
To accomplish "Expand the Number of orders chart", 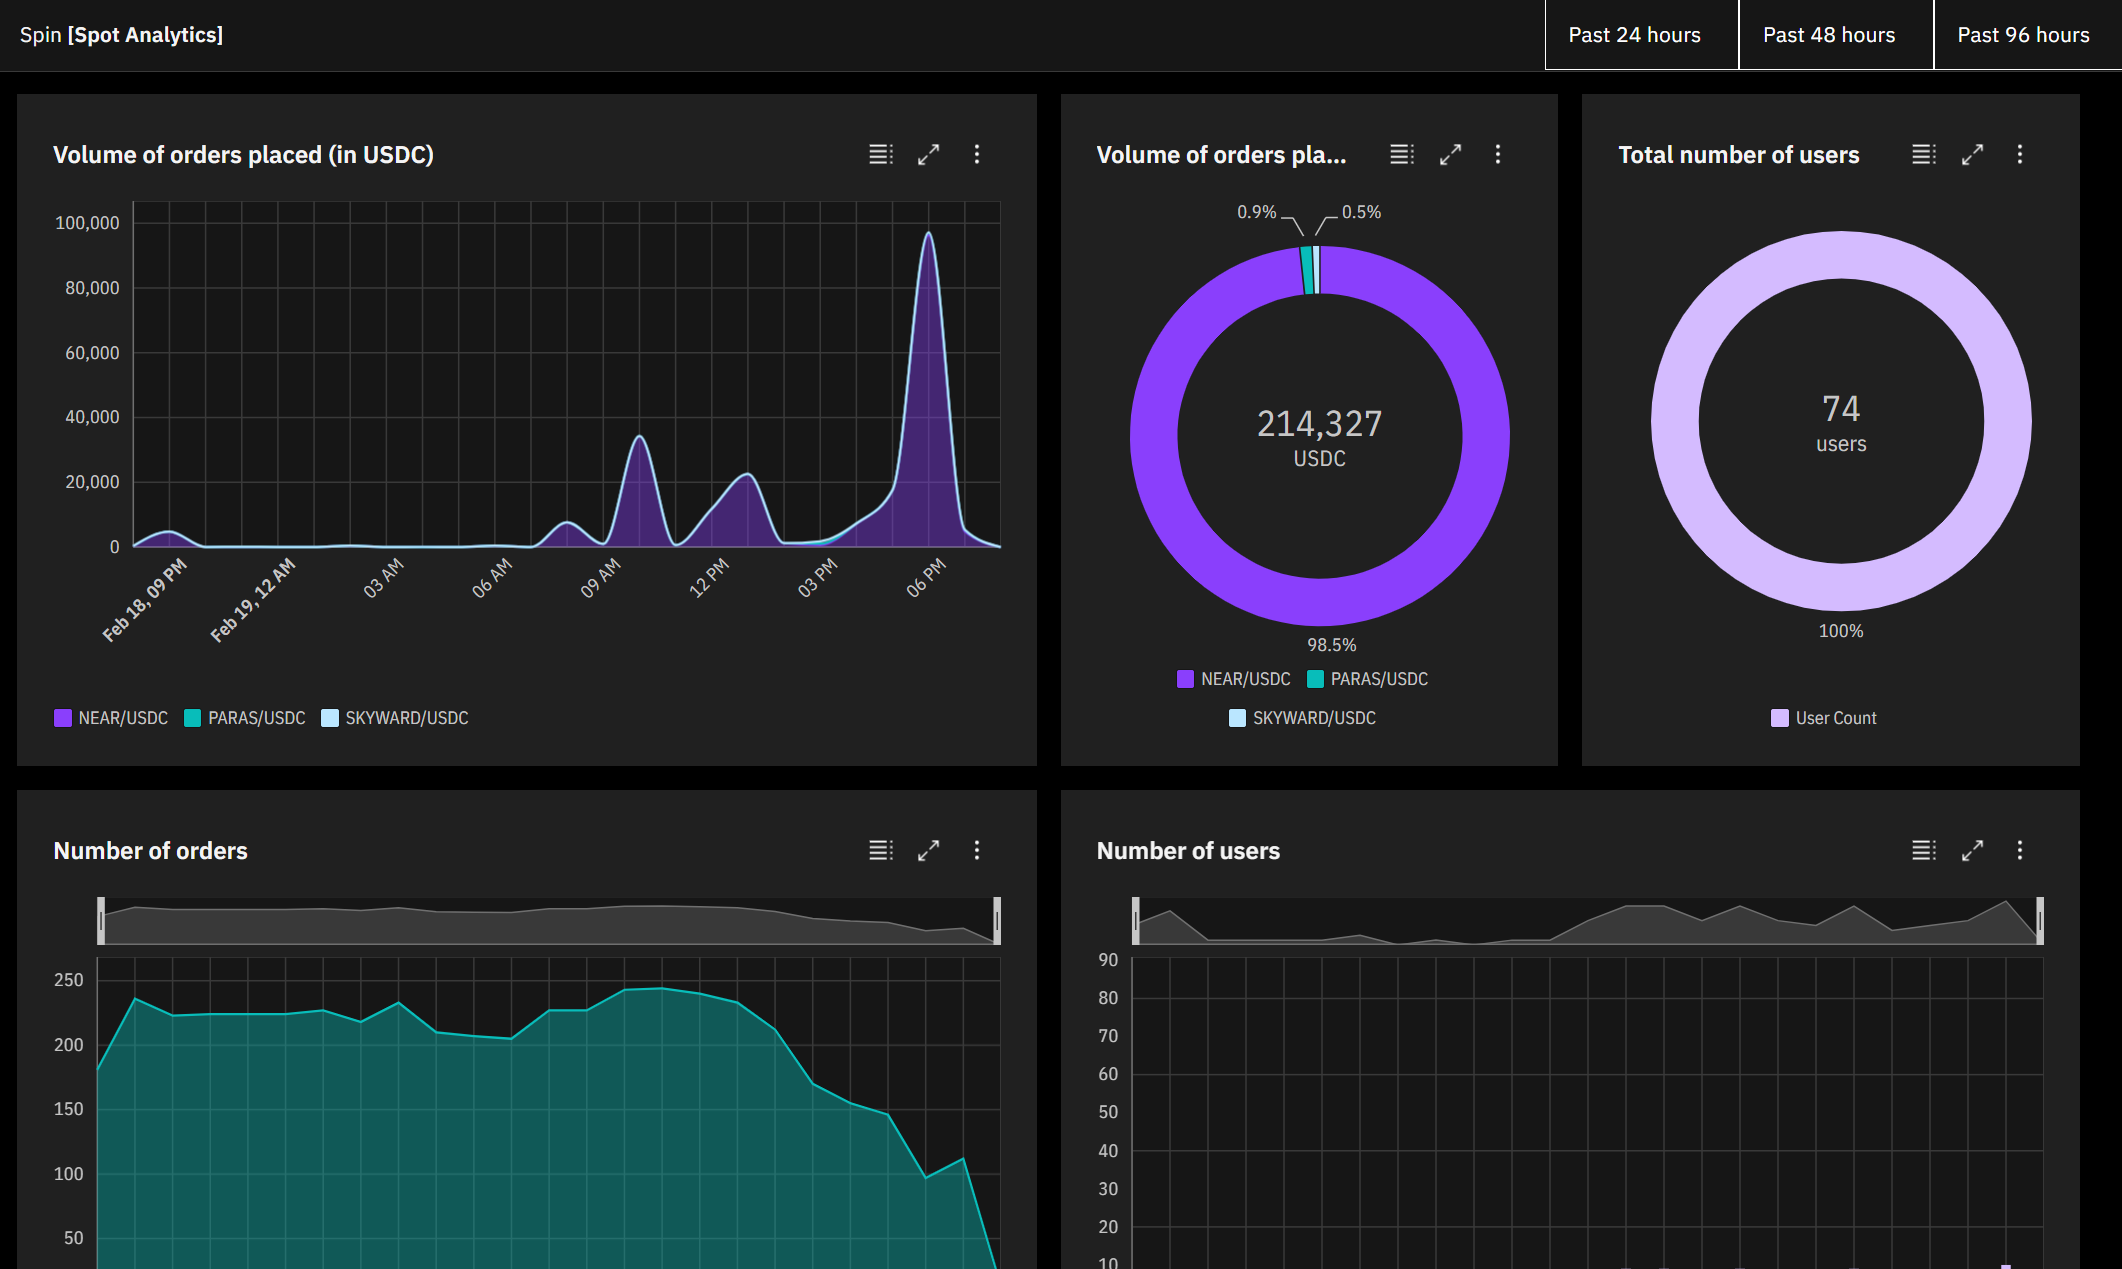I will tap(928, 850).
